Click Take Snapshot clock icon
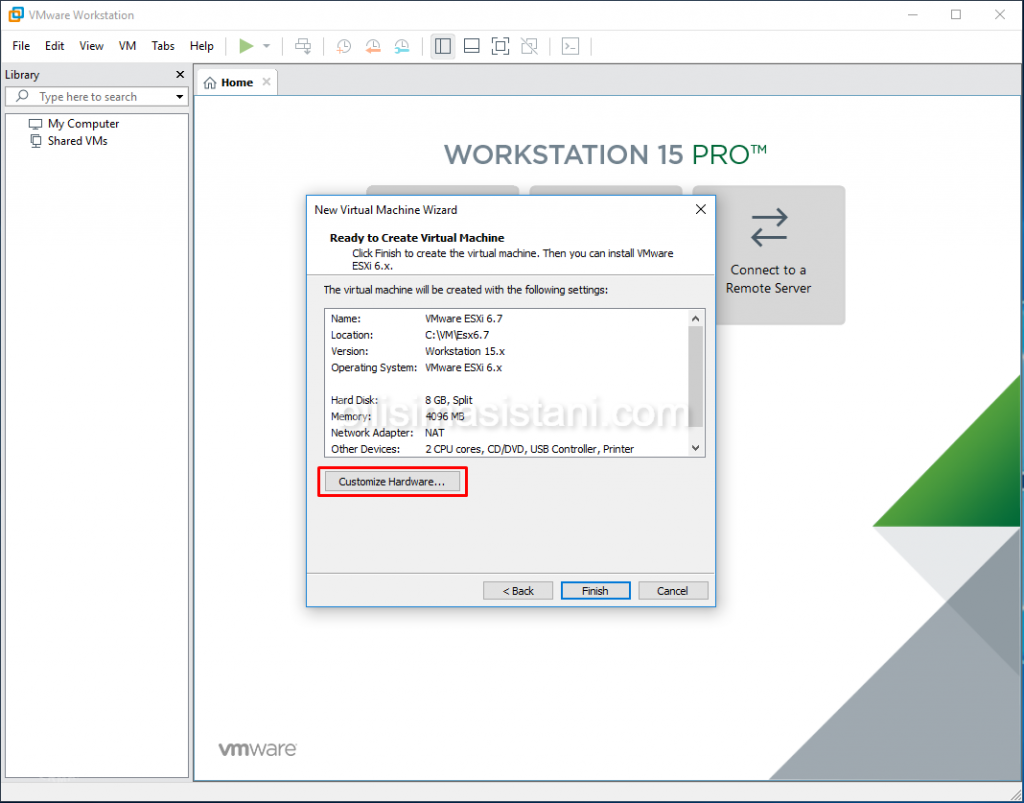The height and width of the screenshot is (803, 1024). coord(344,46)
